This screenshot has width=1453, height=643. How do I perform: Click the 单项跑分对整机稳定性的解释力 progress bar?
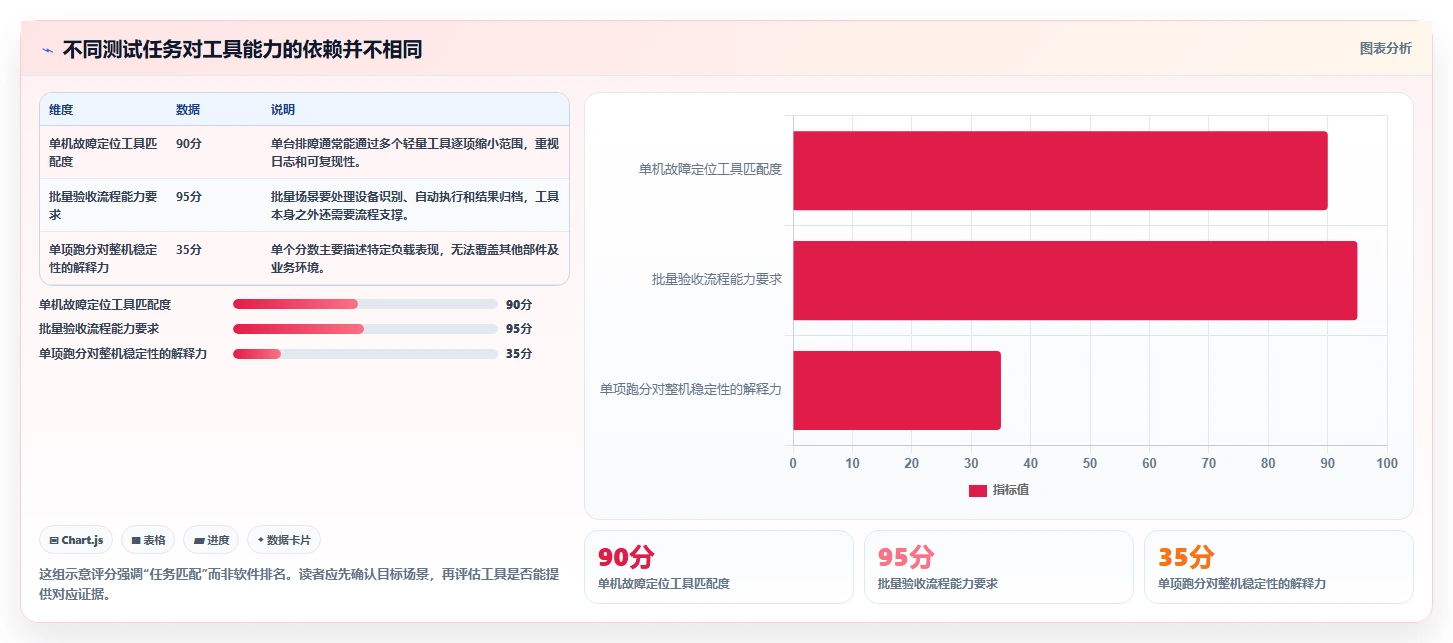[x=365, y=354]
